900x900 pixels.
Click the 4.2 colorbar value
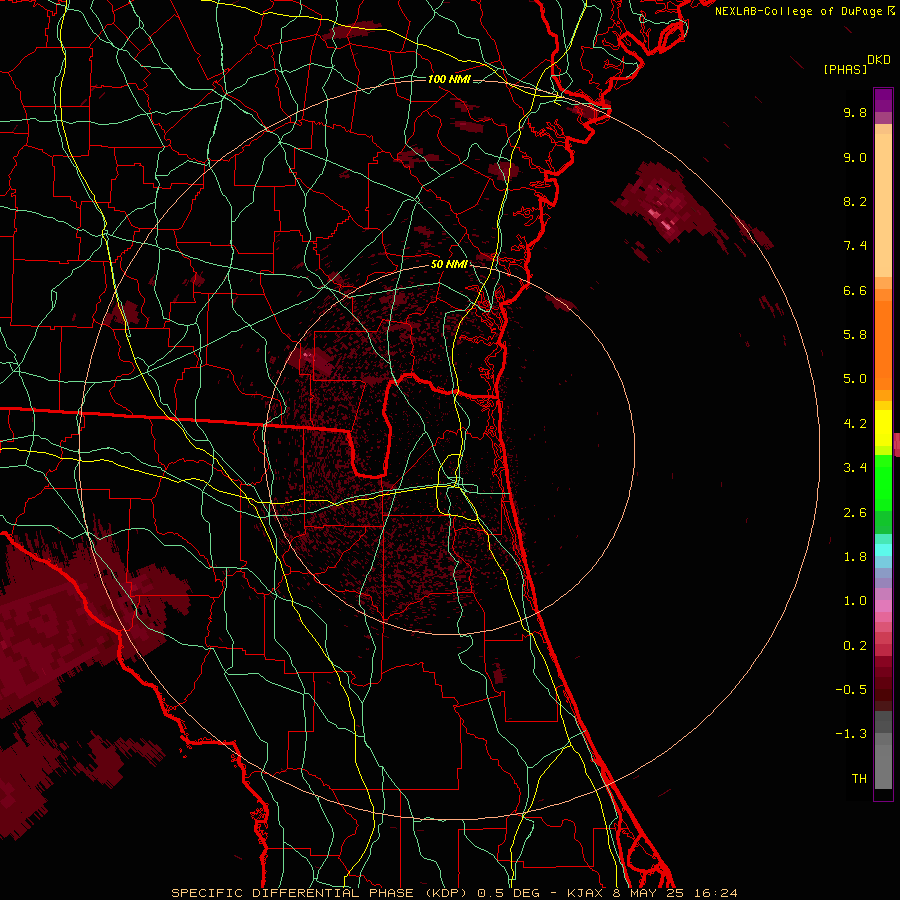point(855,424)
